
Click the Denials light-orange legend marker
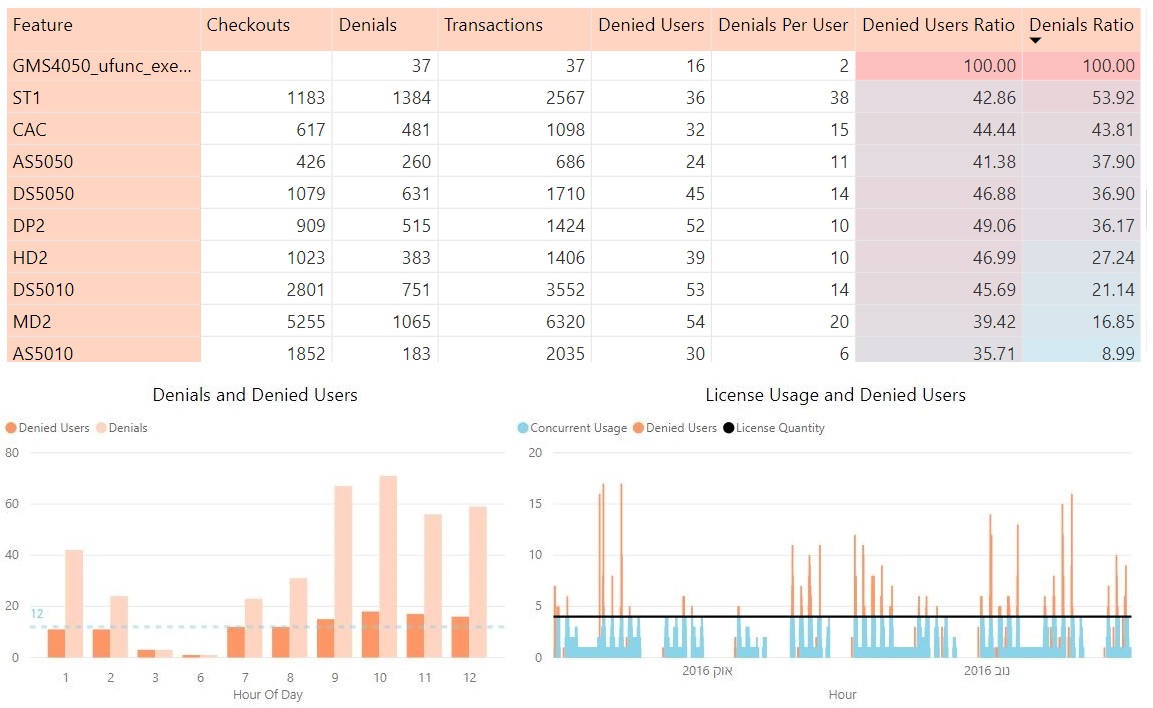(x=101, y=428)
